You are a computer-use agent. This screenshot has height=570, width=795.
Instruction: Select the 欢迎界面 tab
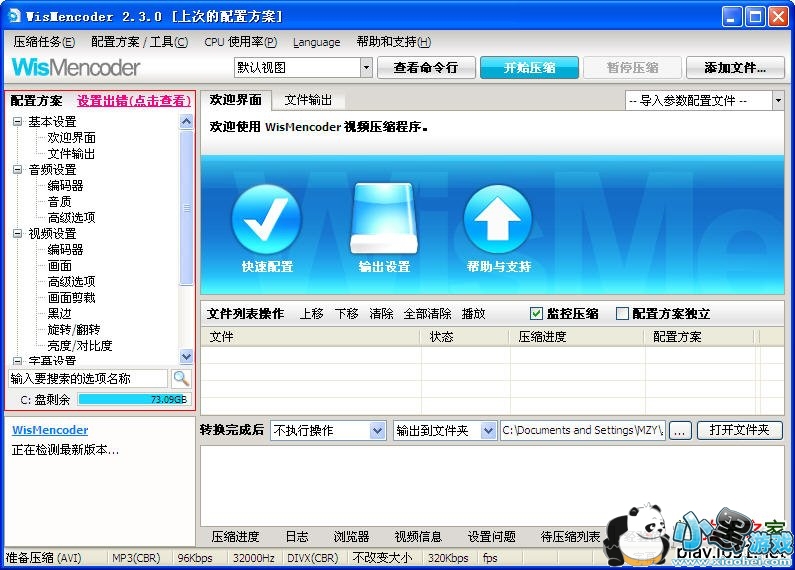coord(236,99)
